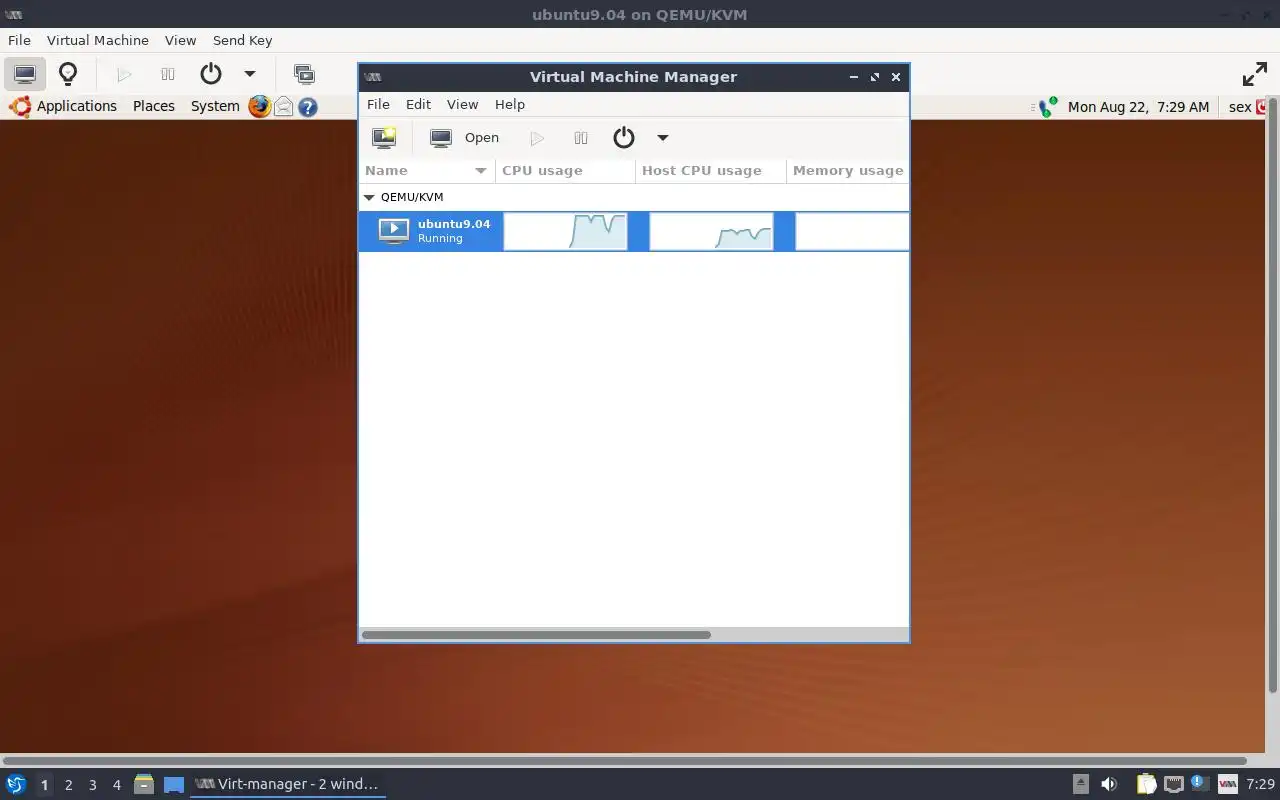The height and width of the screenshot is (800, 1280).
Task: Click the update notification tray icon
Action: click(1199, 783)
